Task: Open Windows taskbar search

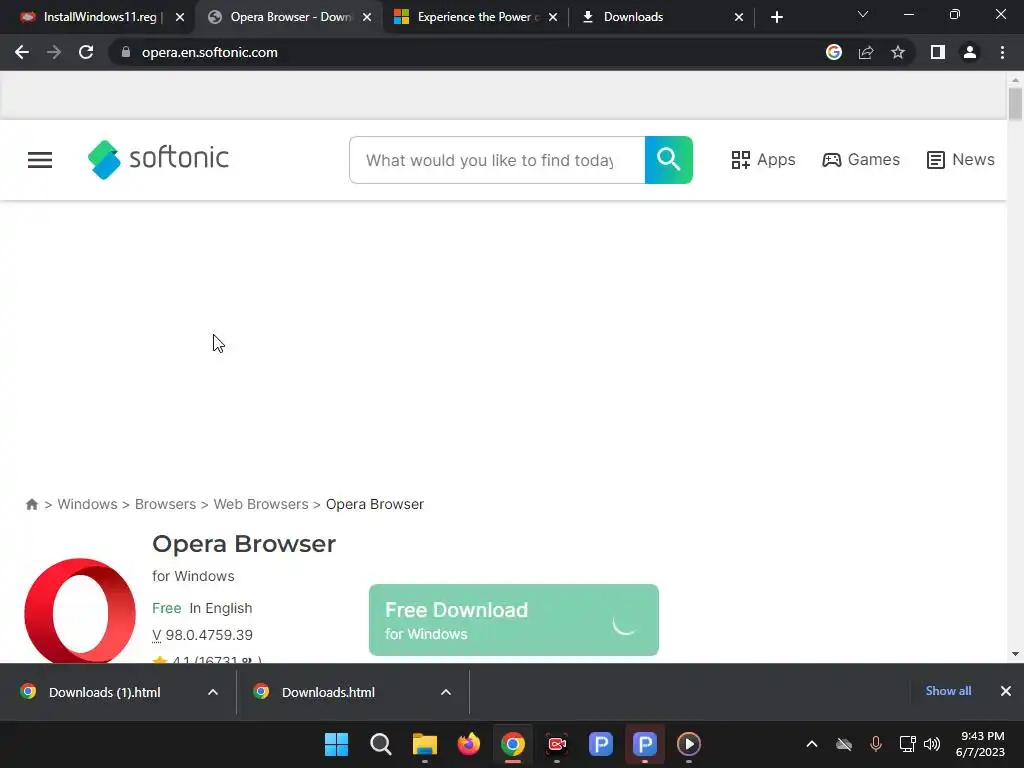Action: (381, 744)
